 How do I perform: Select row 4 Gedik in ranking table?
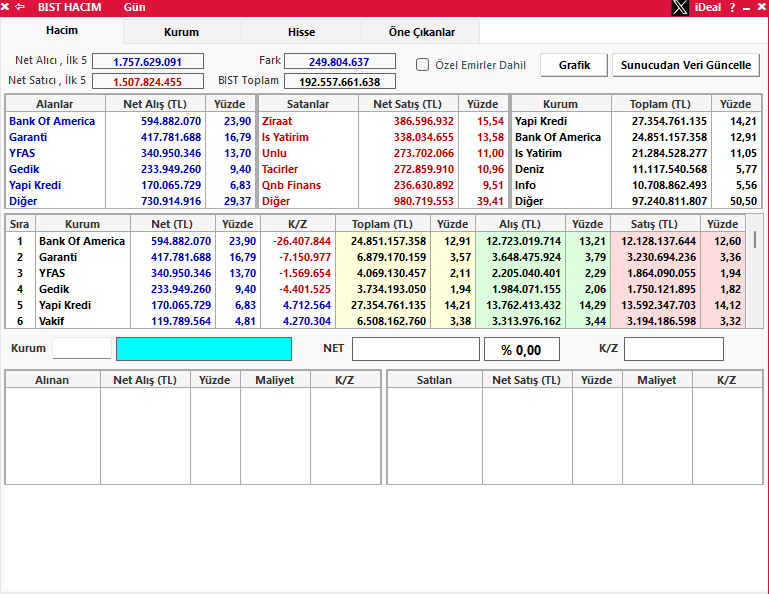point(376,289)
